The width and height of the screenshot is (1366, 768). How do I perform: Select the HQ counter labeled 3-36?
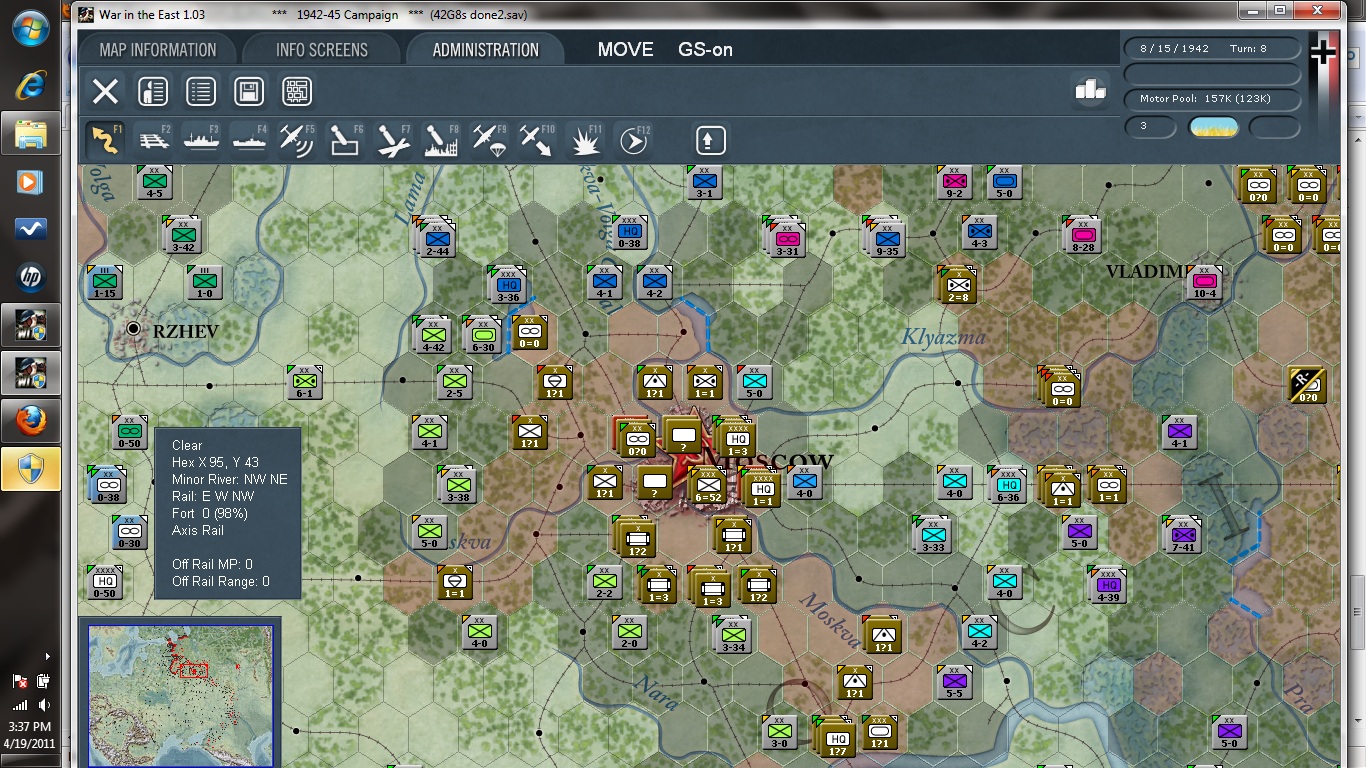tap(508, 285)
